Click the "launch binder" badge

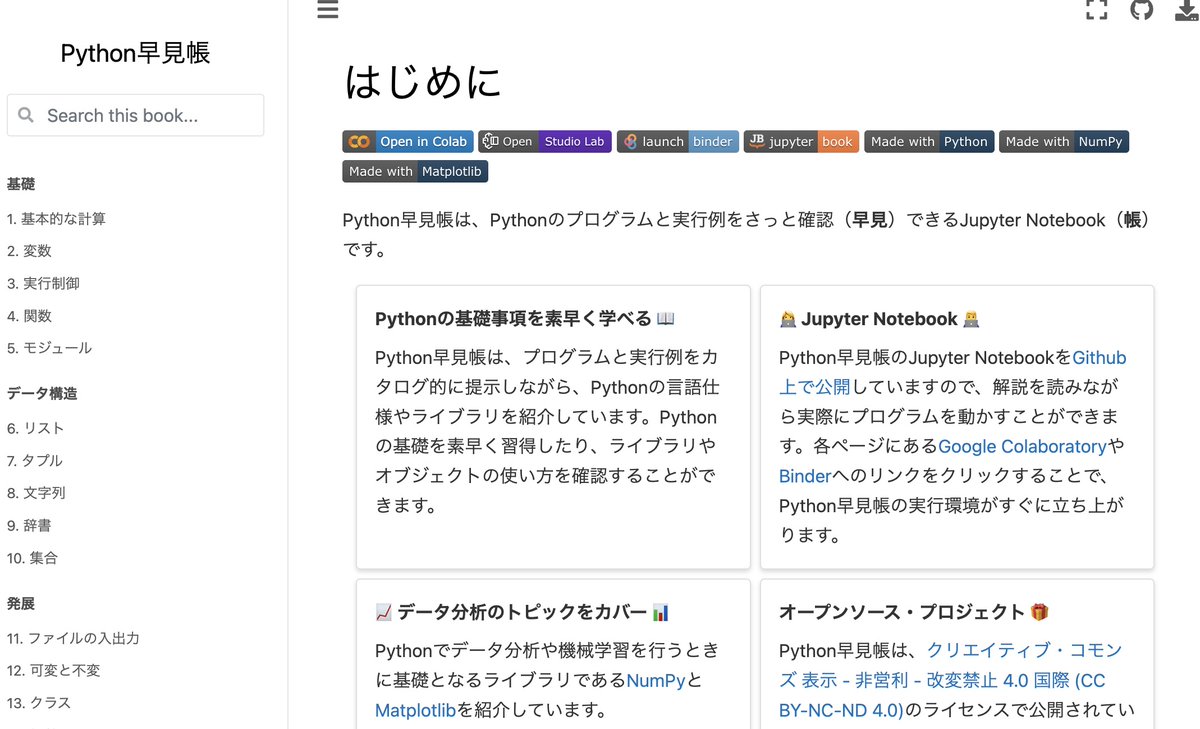point(677,141)
